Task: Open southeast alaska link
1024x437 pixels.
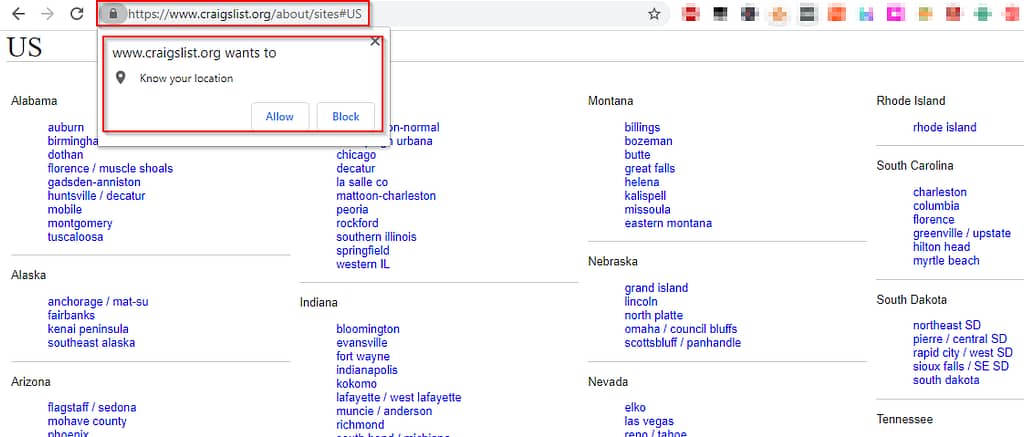Action: (x=91, y=343)
